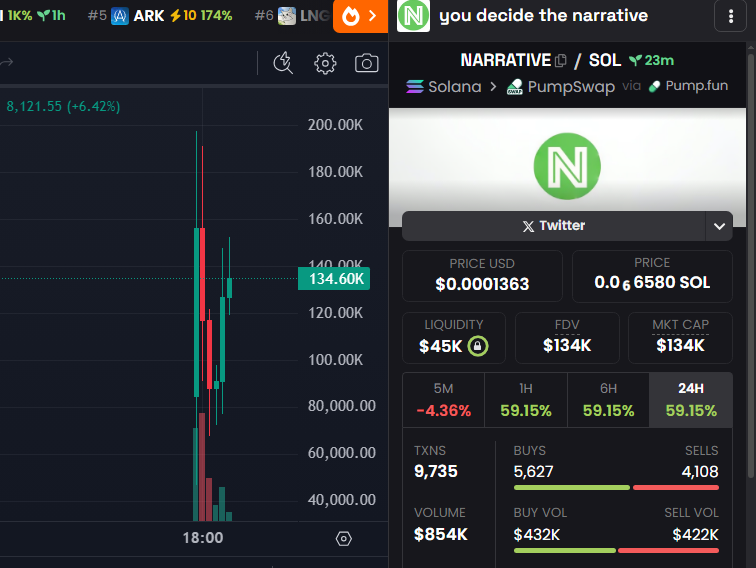The image size is (756, 568).
Task: Click the 10 boosts lightning on ARK
Action: click(183, 16)
